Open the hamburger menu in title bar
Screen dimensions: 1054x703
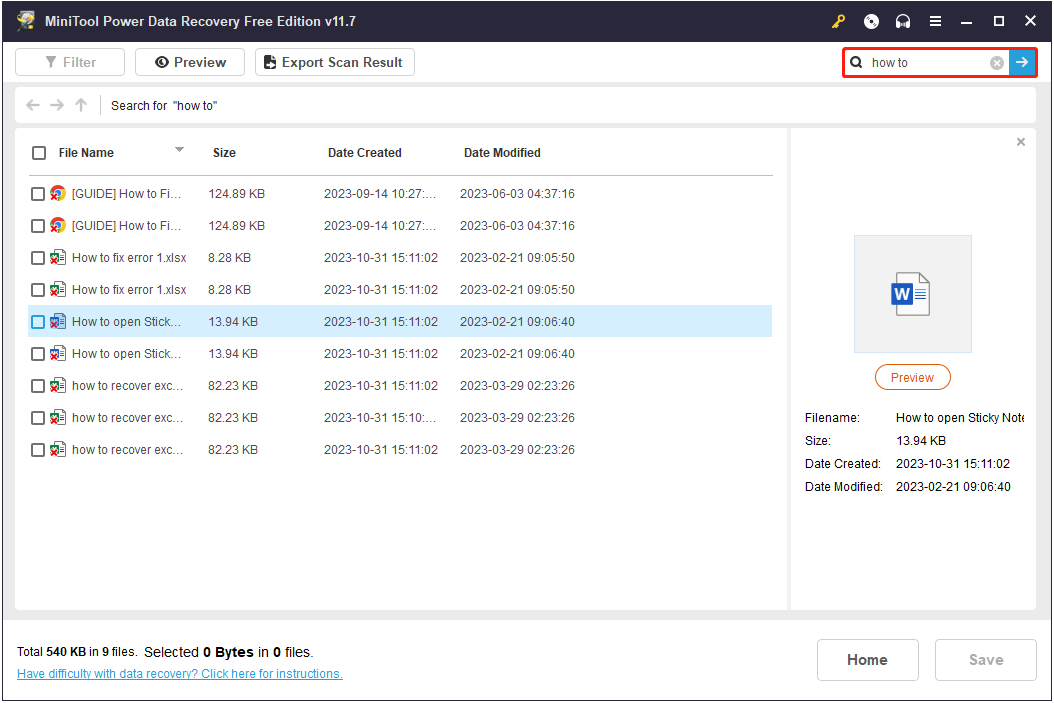[935, 21]
